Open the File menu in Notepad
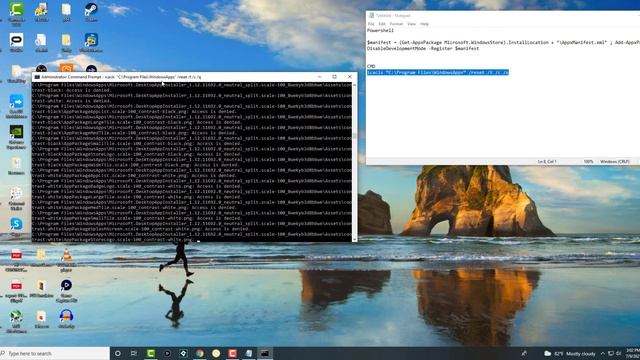This screenshot has width=640, height=360. [x=371, y=24]
